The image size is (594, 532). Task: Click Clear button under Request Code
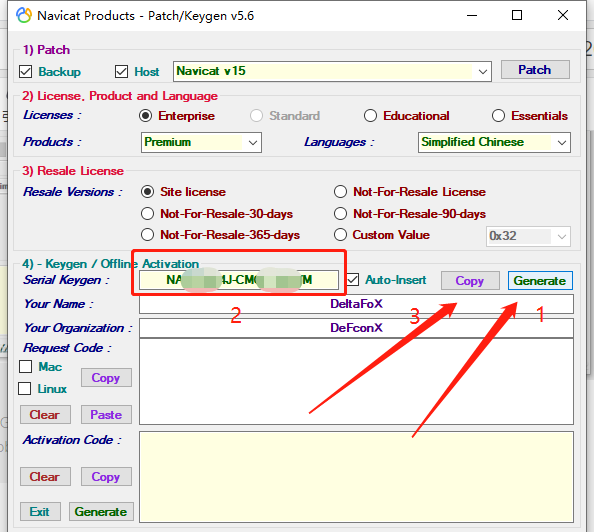(x=45, y=415)
